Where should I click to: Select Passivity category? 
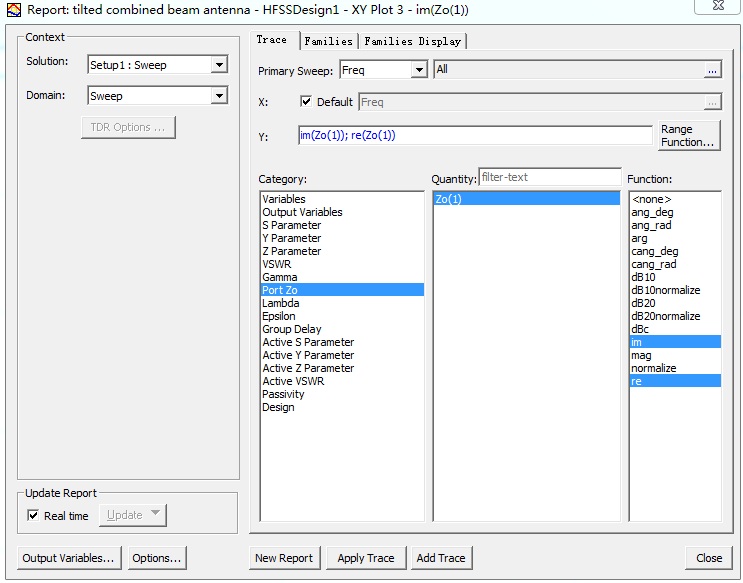tap(342, 394)
